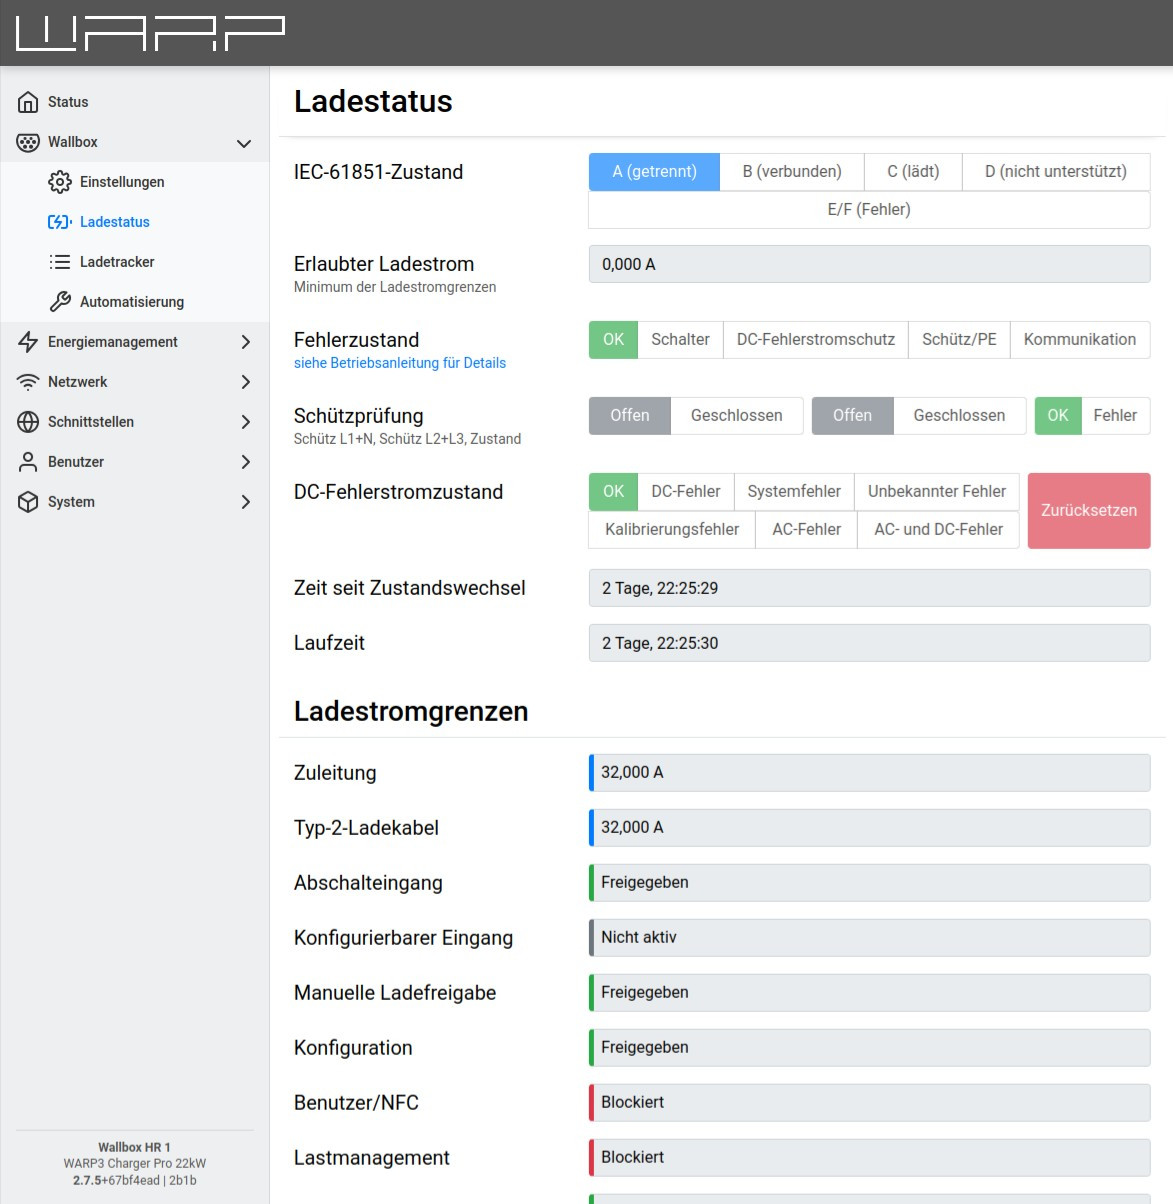Select the E/F (Fehler) state option
Screen dimensions: 1173x1204
(x=868, y=210)
